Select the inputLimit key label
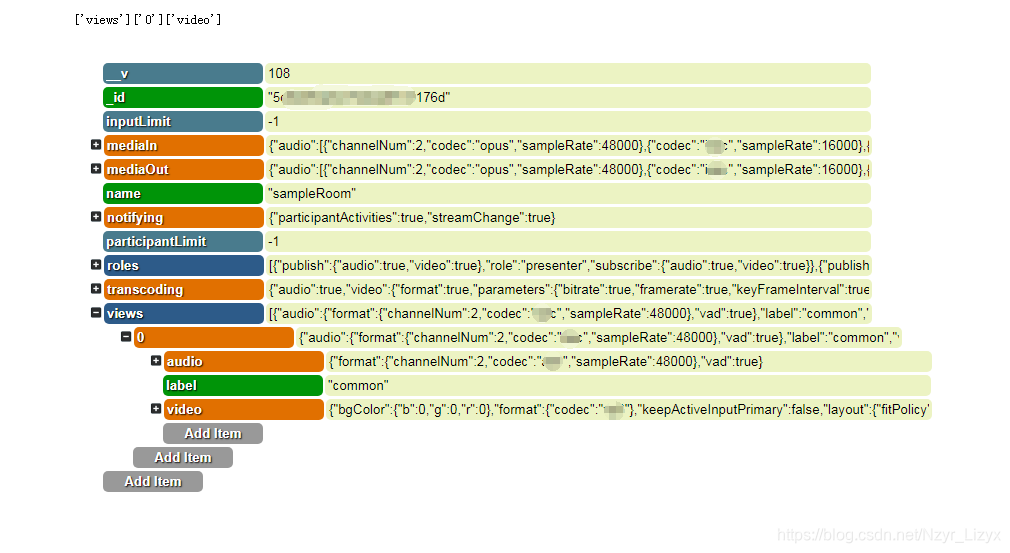Viewport: 1010px width, 553px height. pos(183,122)
